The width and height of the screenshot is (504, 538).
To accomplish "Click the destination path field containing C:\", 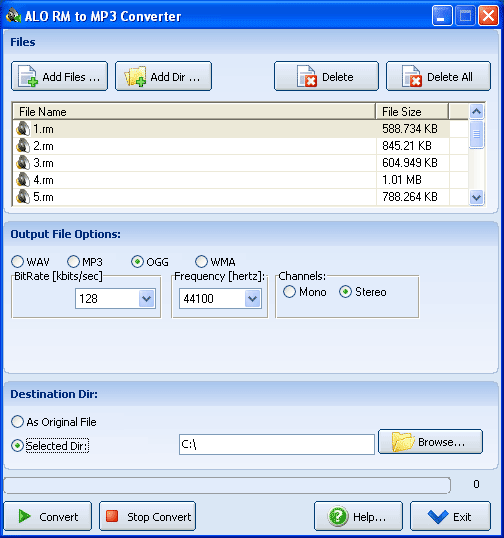I will click(277, 444).
